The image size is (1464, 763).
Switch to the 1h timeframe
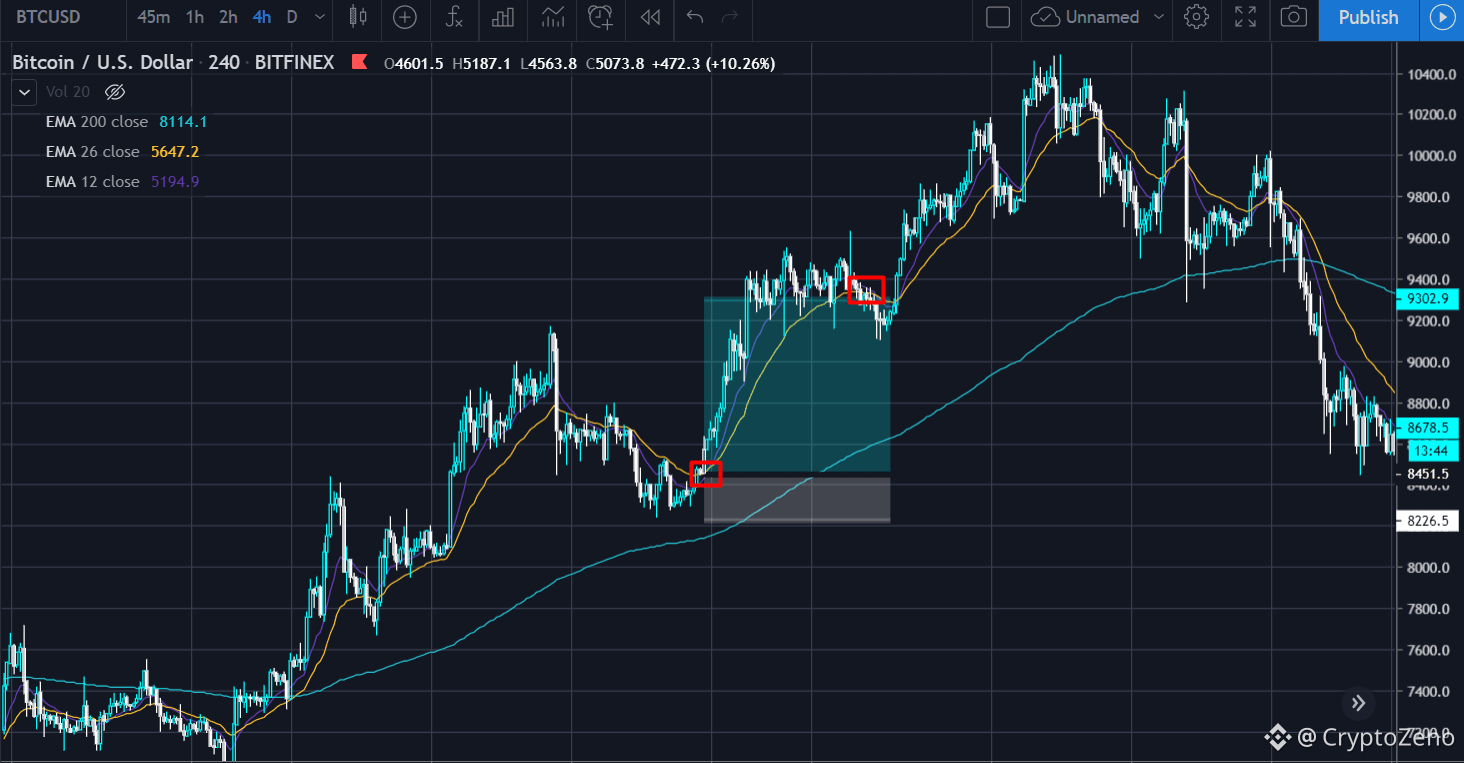(194, 18)
